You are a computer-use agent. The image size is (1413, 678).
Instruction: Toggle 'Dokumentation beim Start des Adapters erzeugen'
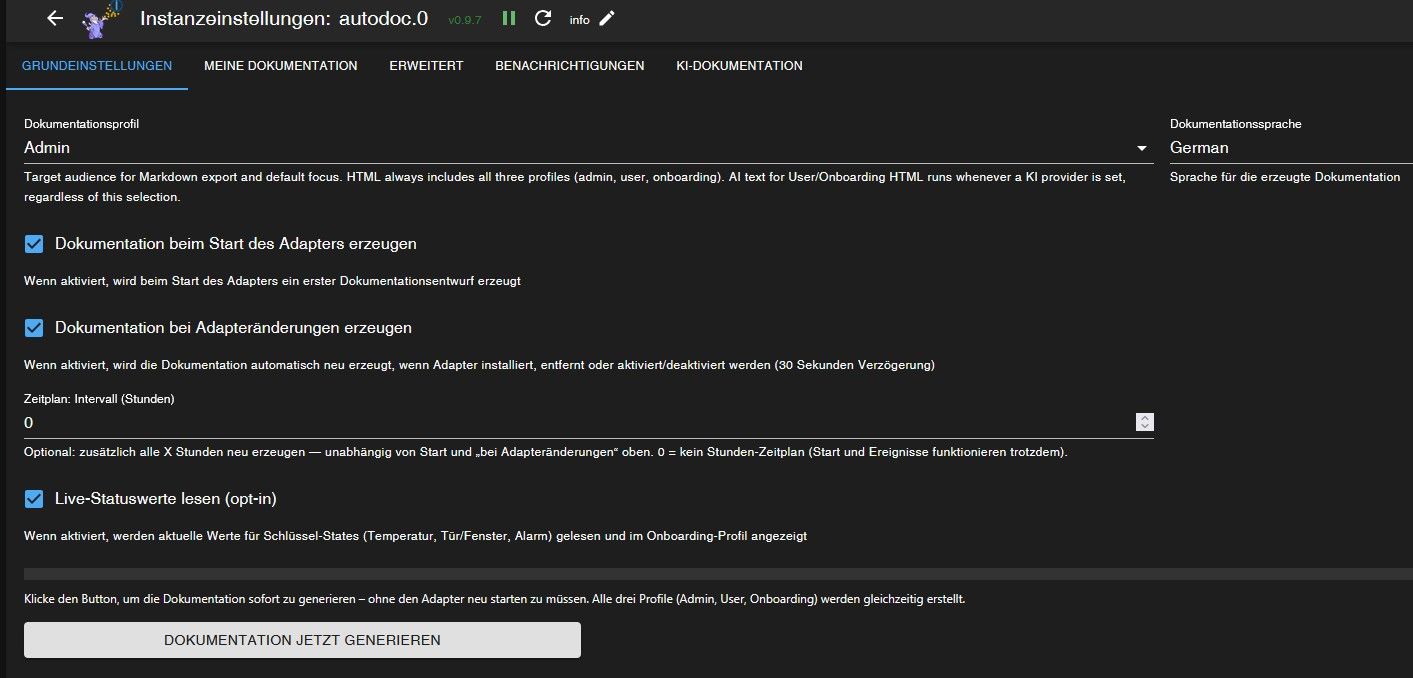pyautogui.click(x=34, y=244)
